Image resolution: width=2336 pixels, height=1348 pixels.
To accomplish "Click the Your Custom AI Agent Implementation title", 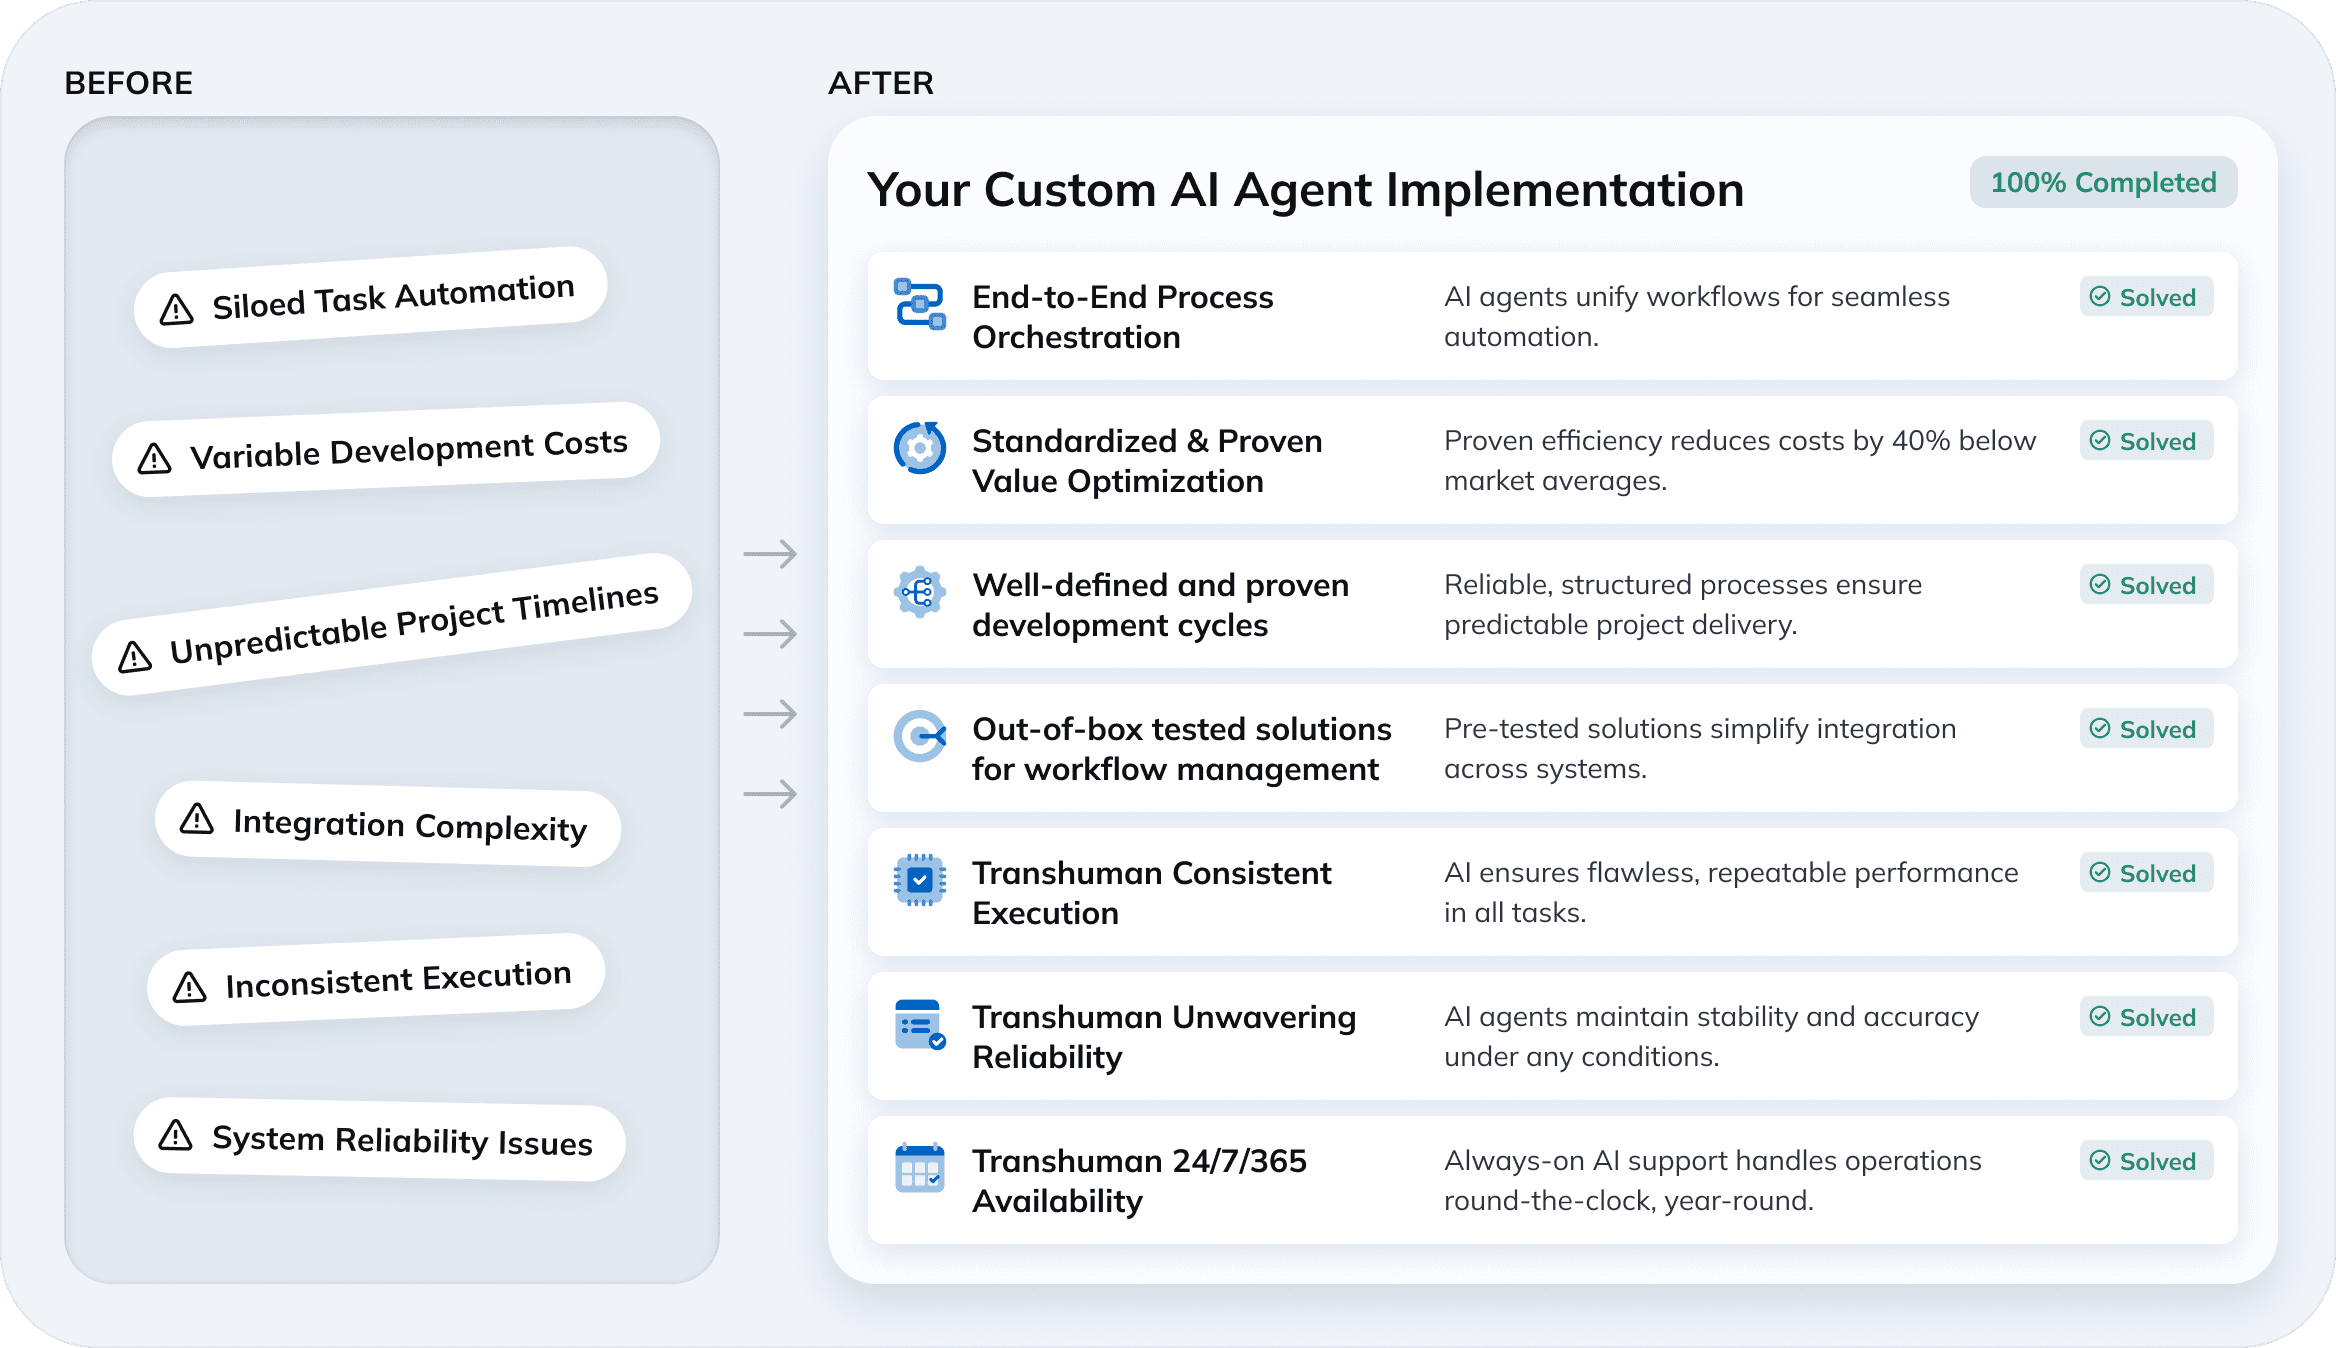I will point(1305,190).
